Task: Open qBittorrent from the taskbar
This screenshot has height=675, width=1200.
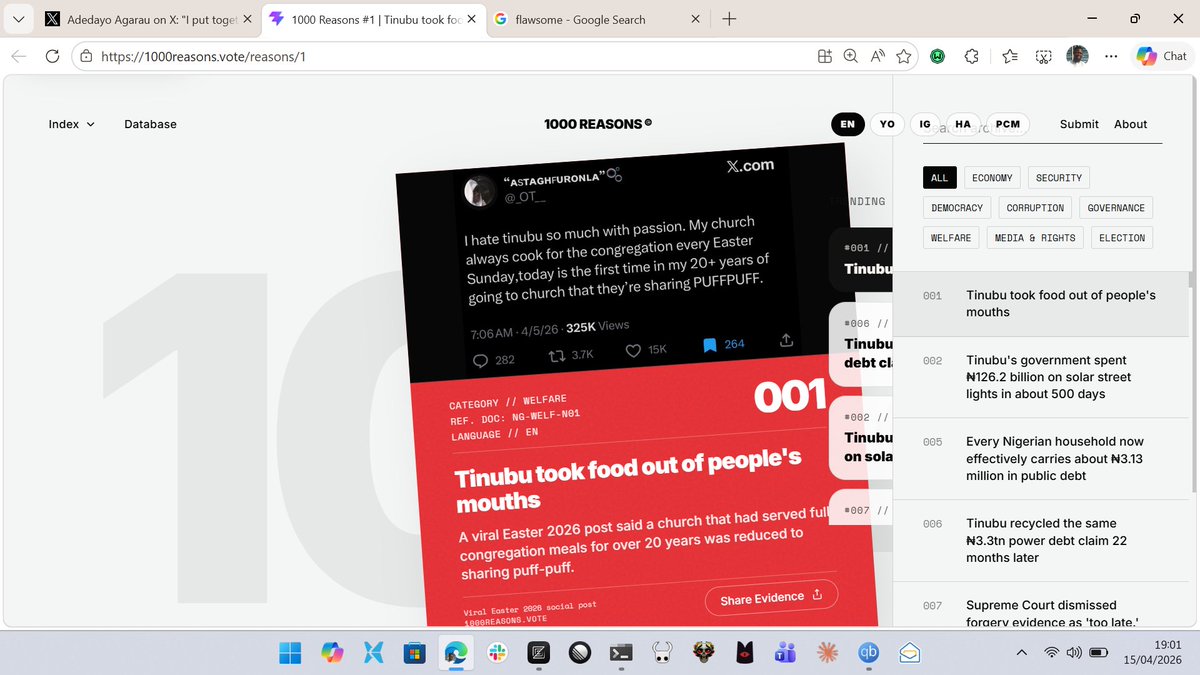Action: click(x=866, y=653)
